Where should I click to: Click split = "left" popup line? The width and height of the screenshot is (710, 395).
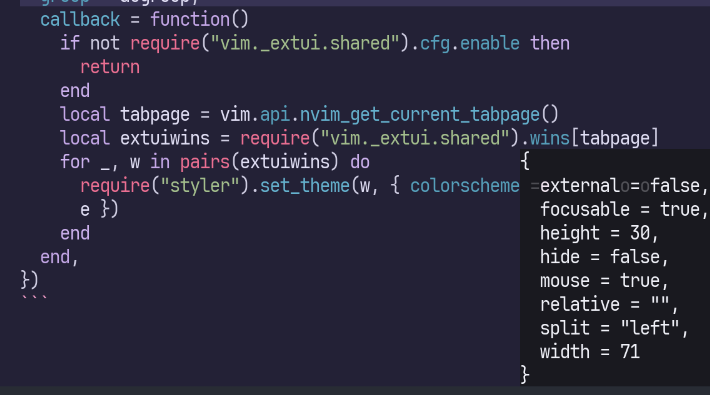pyautogui.click(x=614, y=328)
